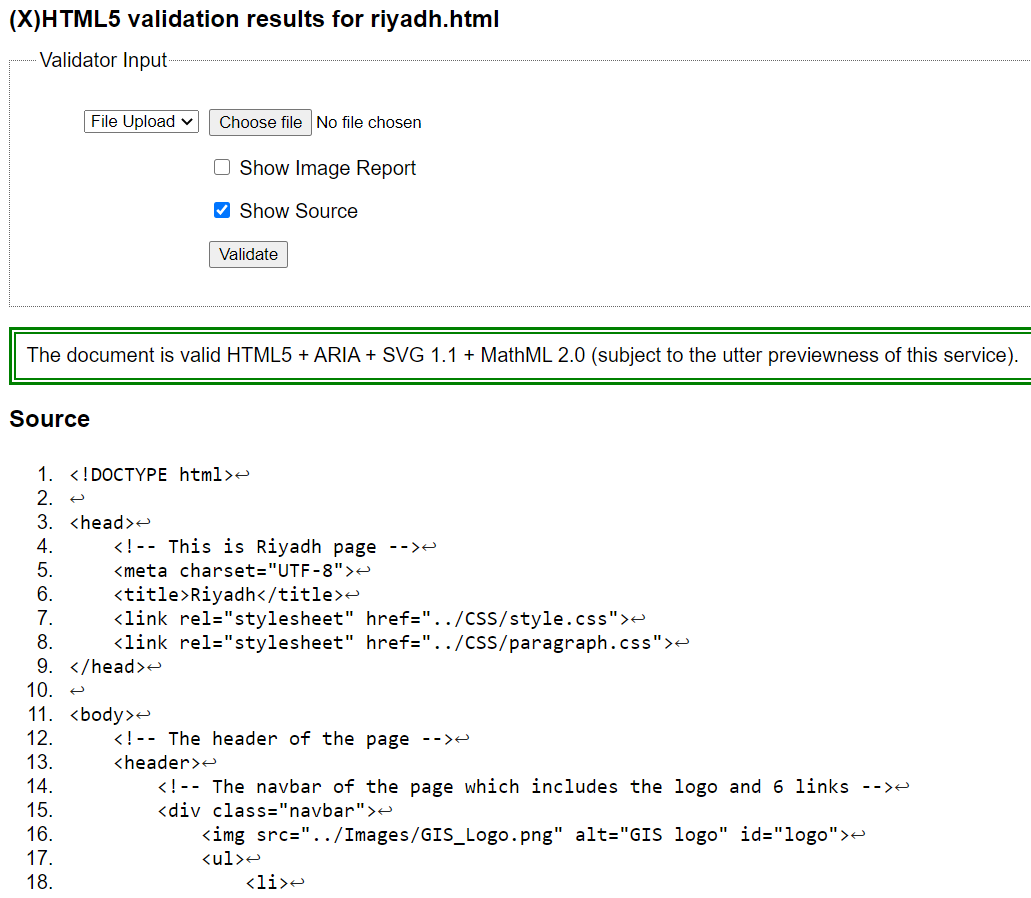
Task: Click the opening body tag line
Action: click(102, 714)
